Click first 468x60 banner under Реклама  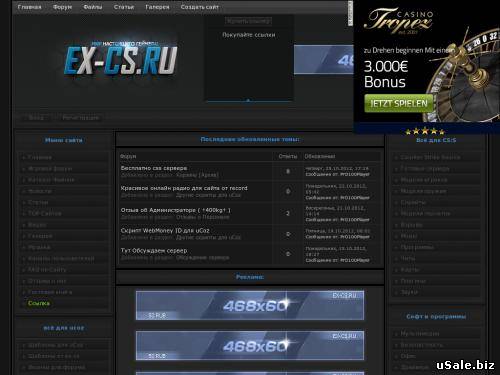250,305
